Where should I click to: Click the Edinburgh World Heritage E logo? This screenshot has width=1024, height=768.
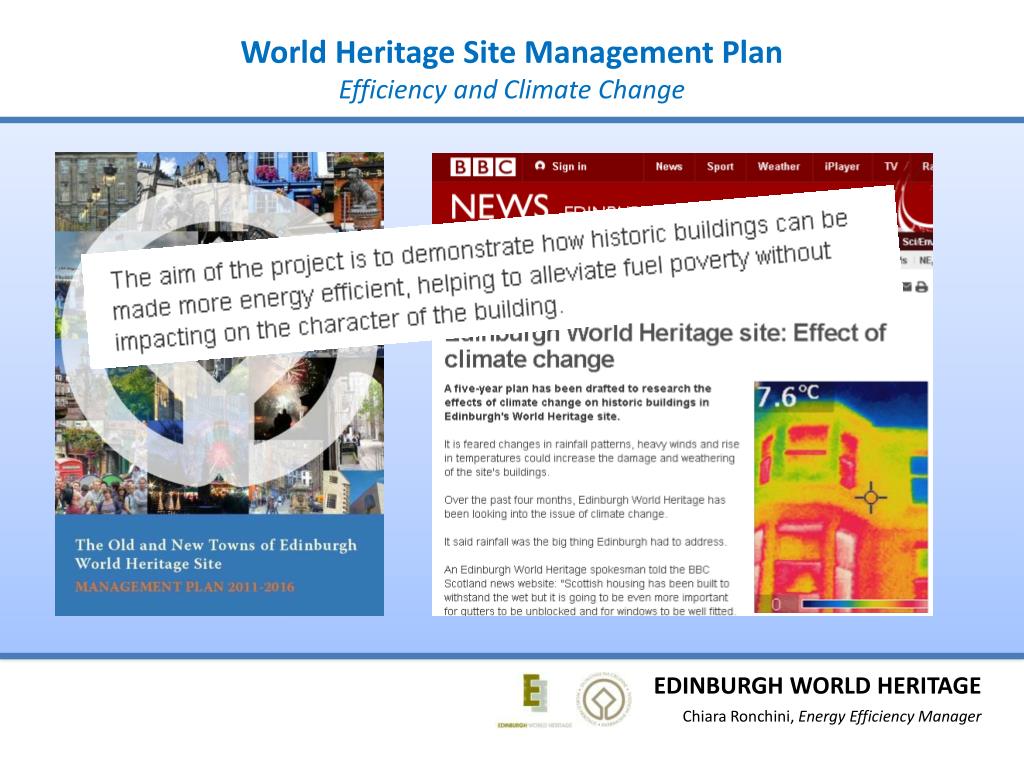click(x=535, y=701)
